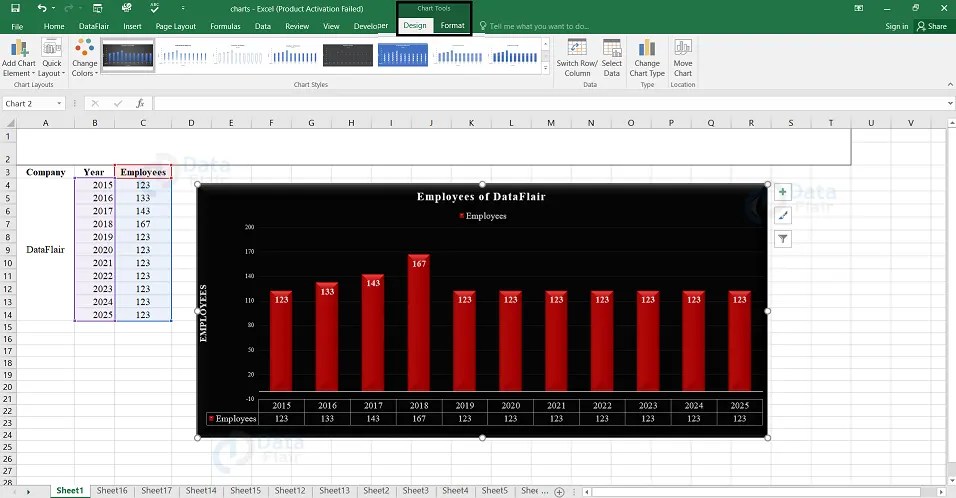Click into the formula bar field

(549, 104)
